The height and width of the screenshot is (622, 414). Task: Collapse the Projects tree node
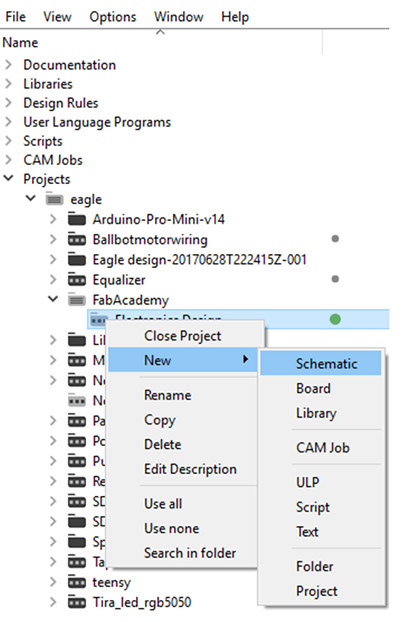(8, 179)
